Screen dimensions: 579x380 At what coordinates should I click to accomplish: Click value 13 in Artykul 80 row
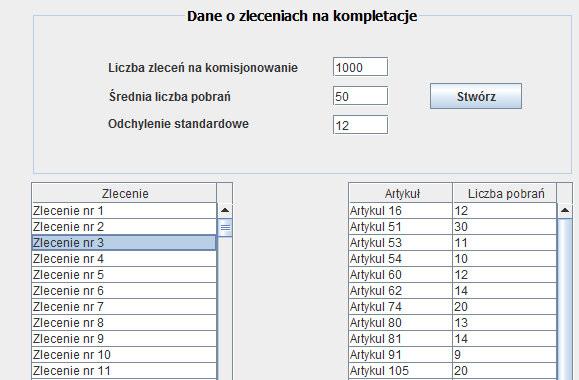coord(504,322)
